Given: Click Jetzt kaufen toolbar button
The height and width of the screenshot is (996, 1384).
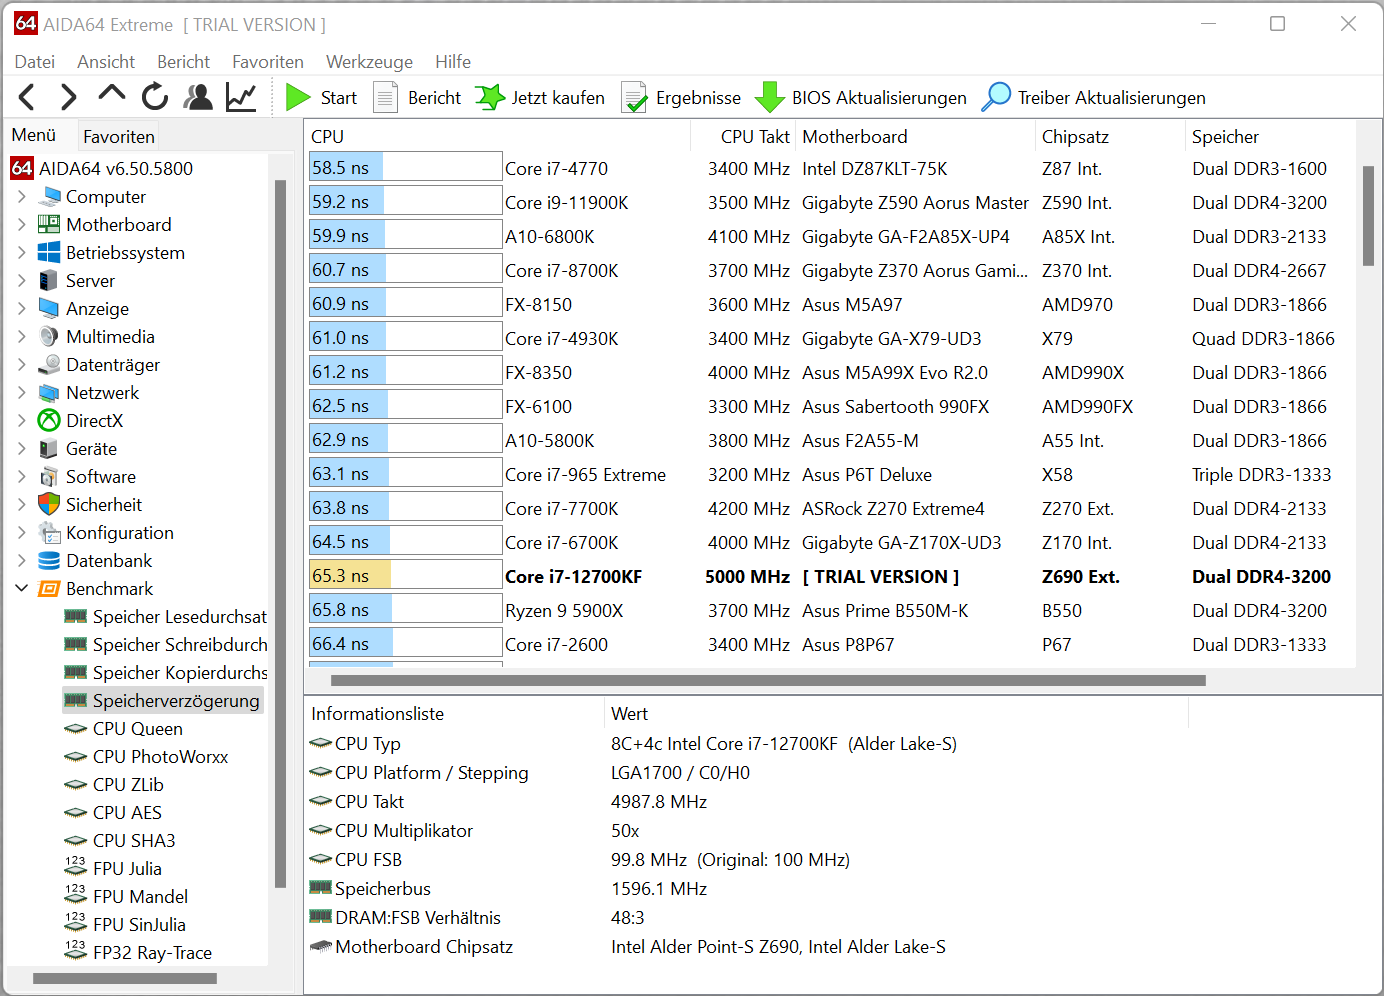Looking at the screenshot, I should [x=541, y=97].
